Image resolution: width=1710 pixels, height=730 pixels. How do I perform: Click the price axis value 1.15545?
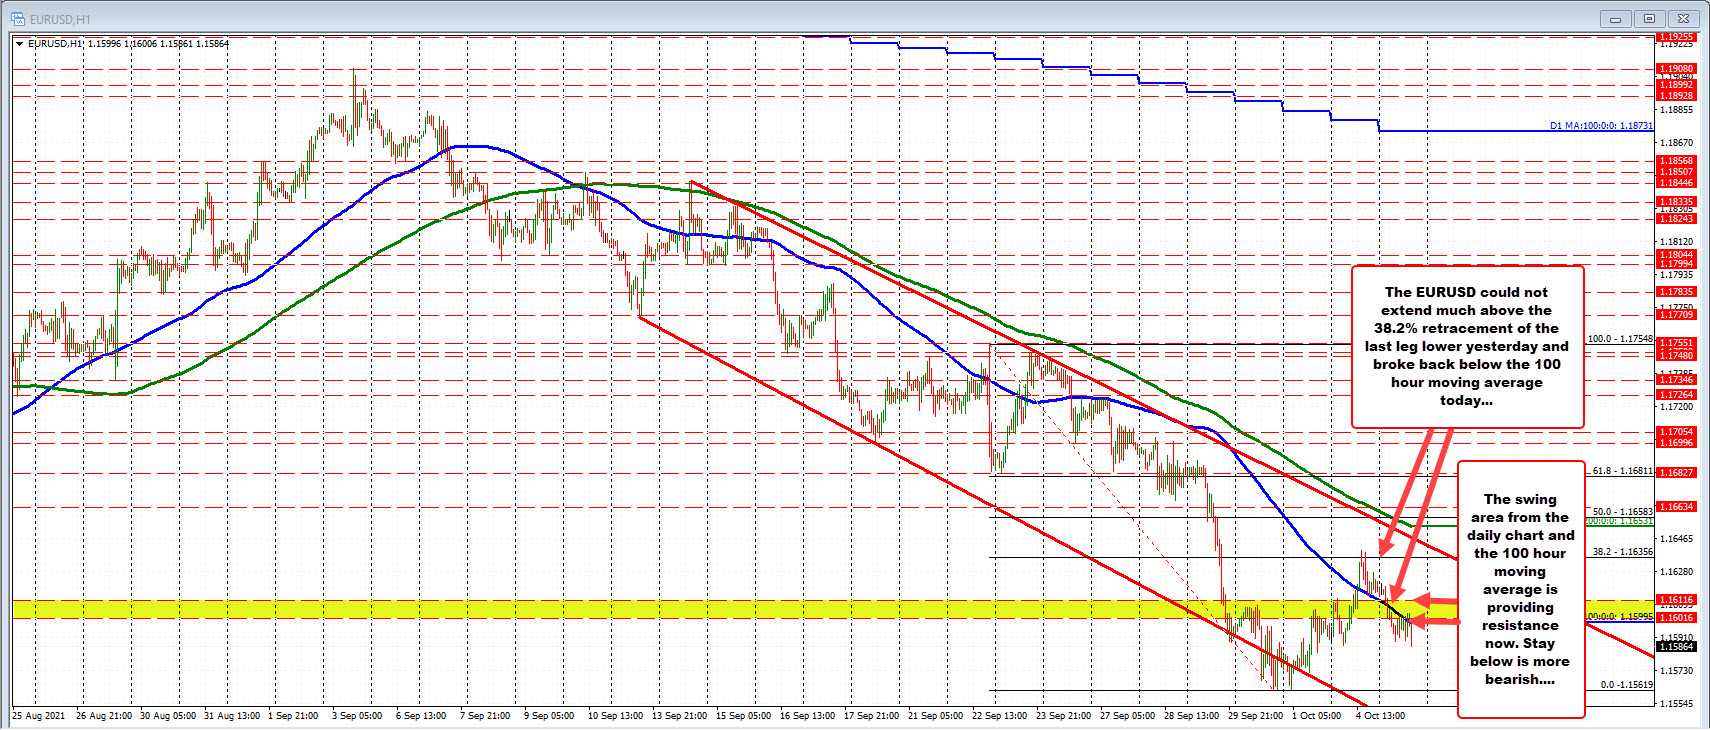[x=1677, y=704]
